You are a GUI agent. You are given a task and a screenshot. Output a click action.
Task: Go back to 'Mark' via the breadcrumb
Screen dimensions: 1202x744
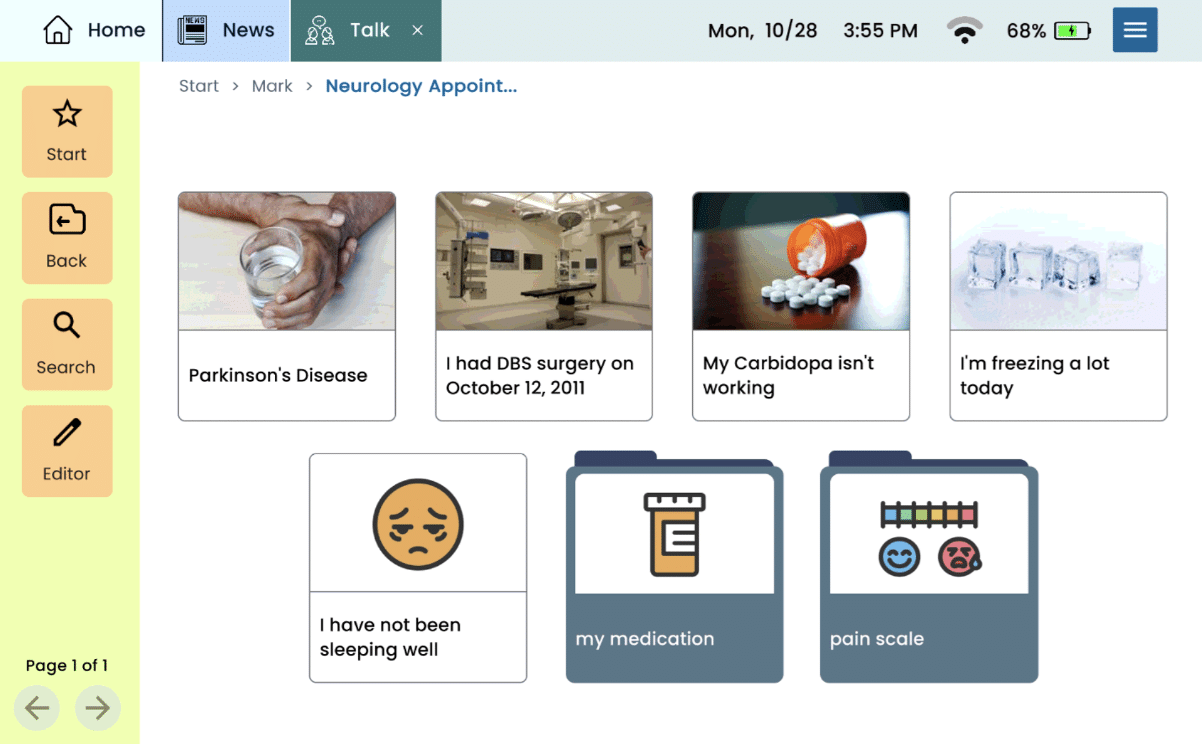(272, 86)
